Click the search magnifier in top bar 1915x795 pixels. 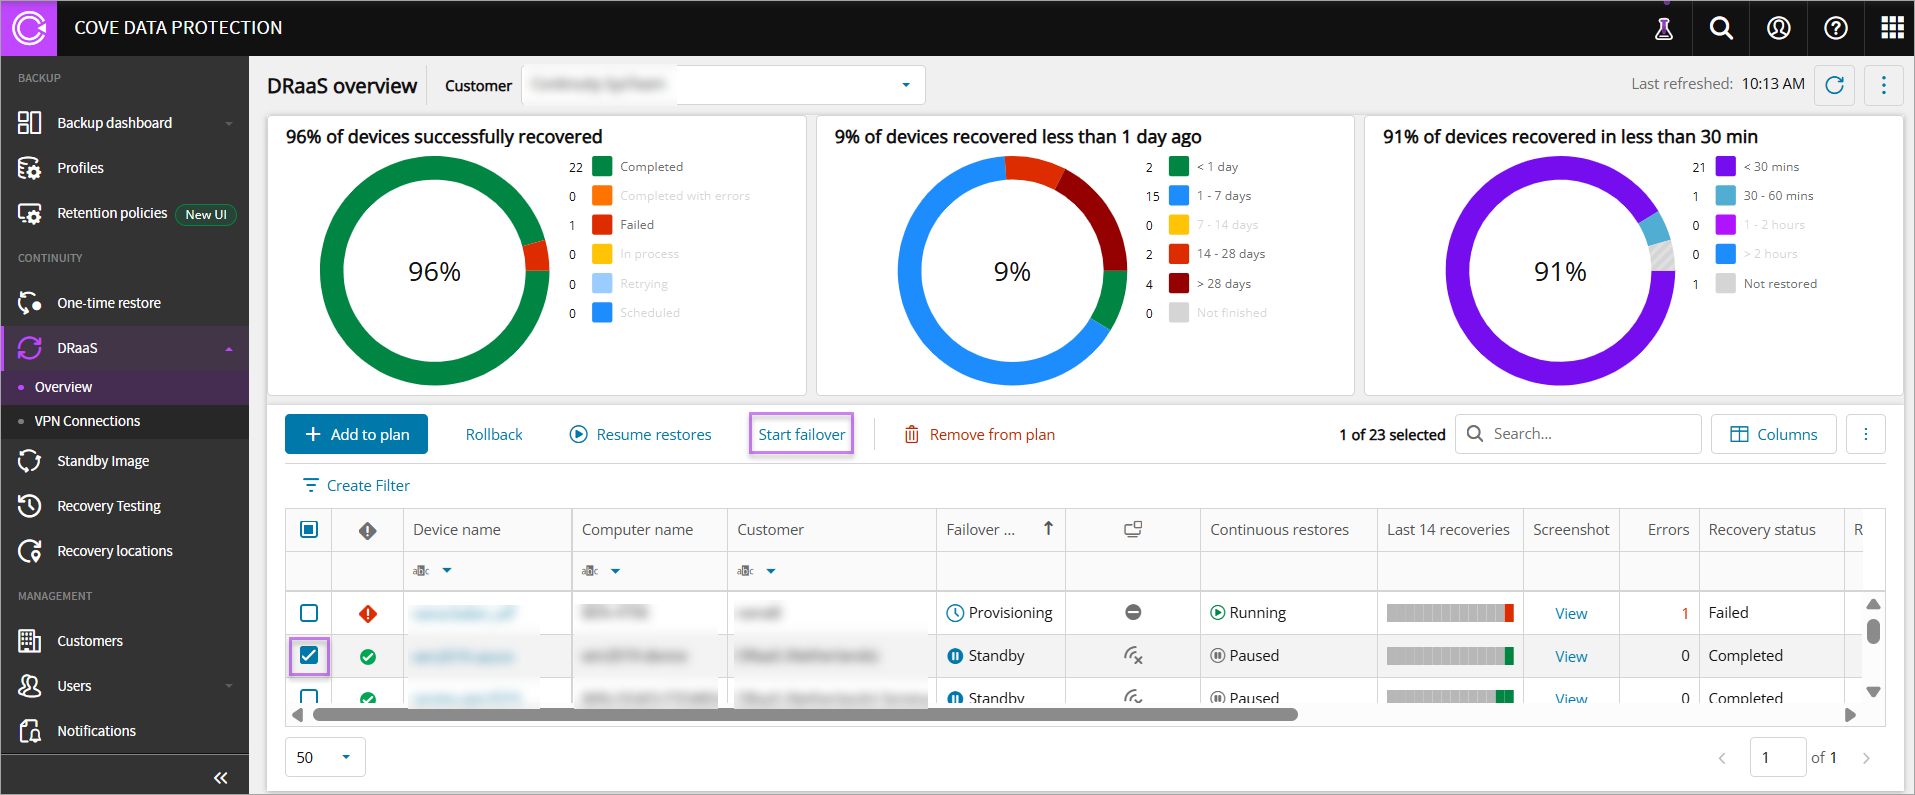coord(1721,28)
